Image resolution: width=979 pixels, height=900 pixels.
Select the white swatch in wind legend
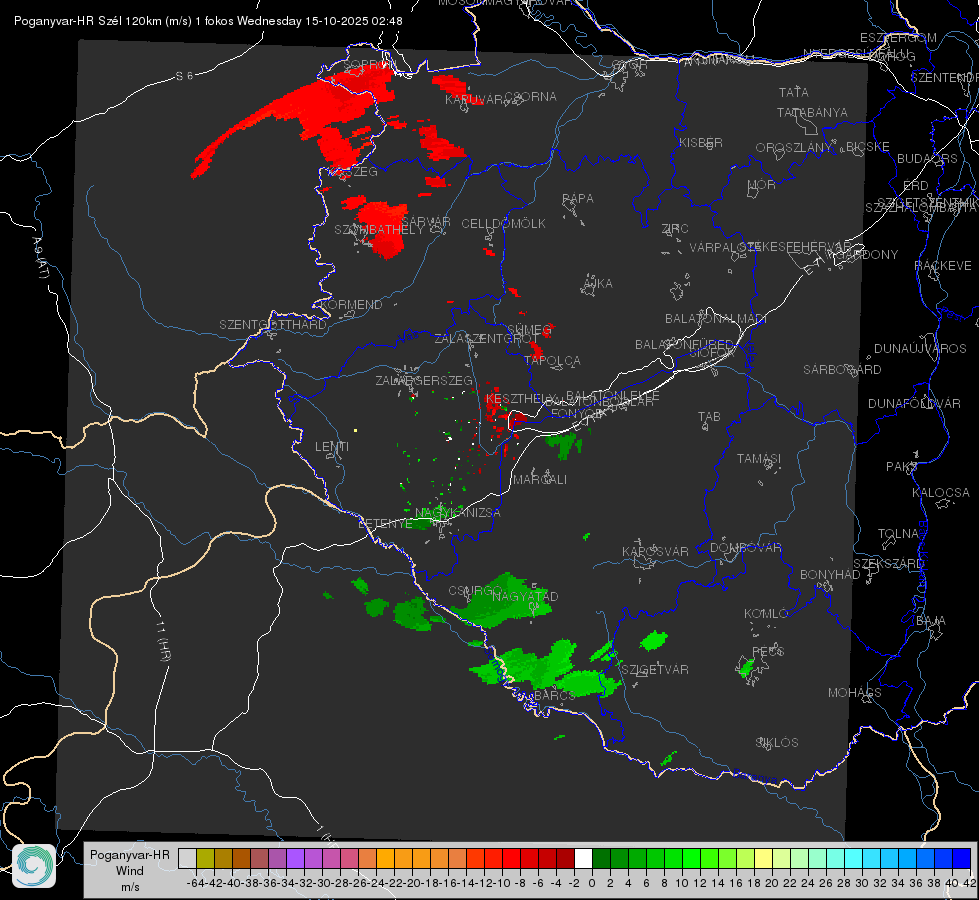(583, 859)
